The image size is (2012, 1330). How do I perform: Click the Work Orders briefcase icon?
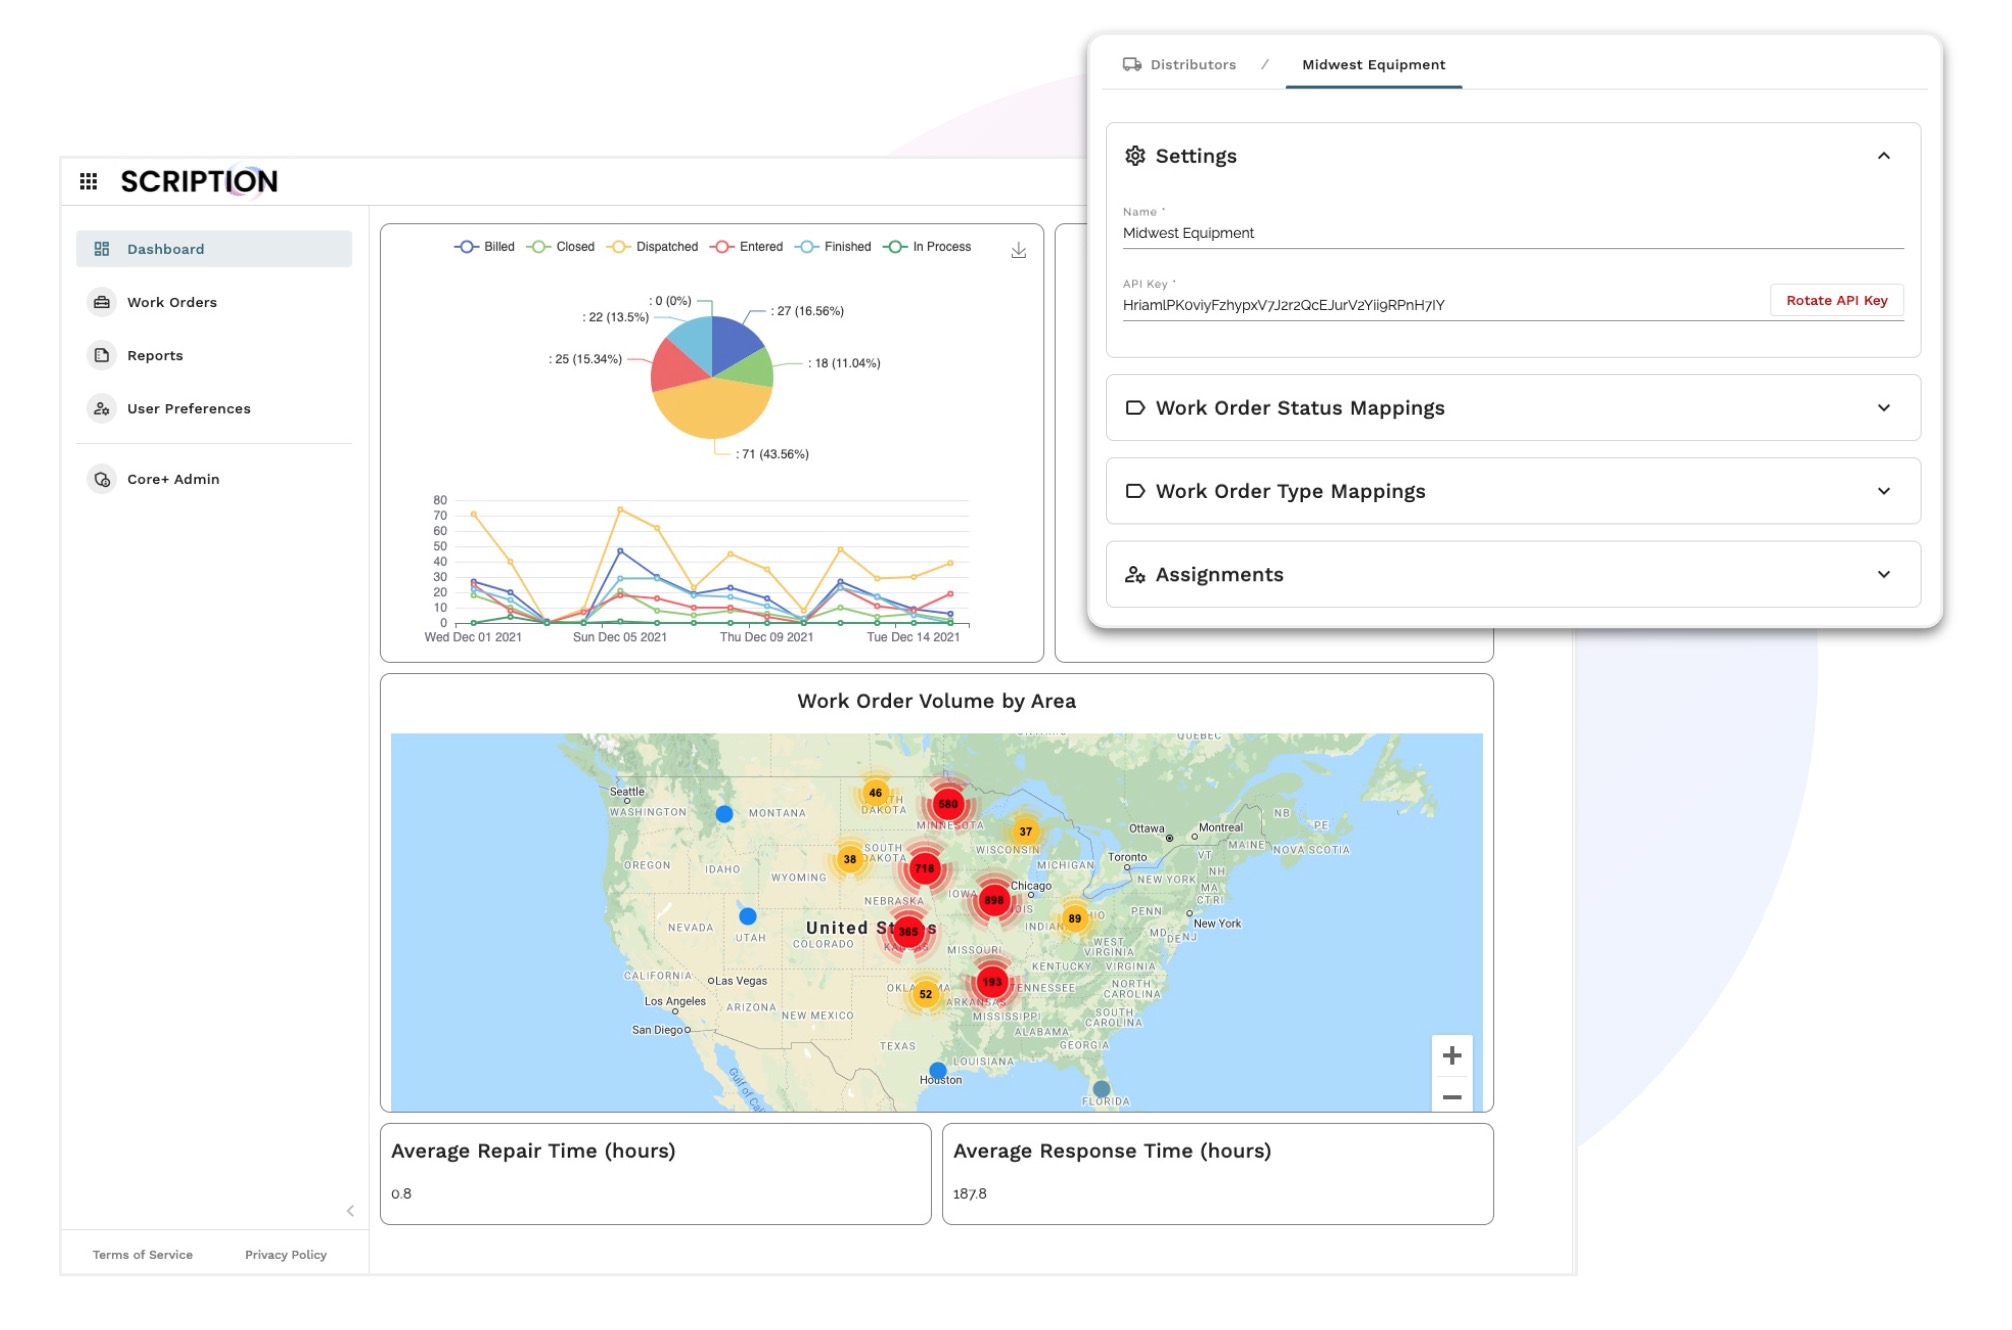[x=102, y=302]
